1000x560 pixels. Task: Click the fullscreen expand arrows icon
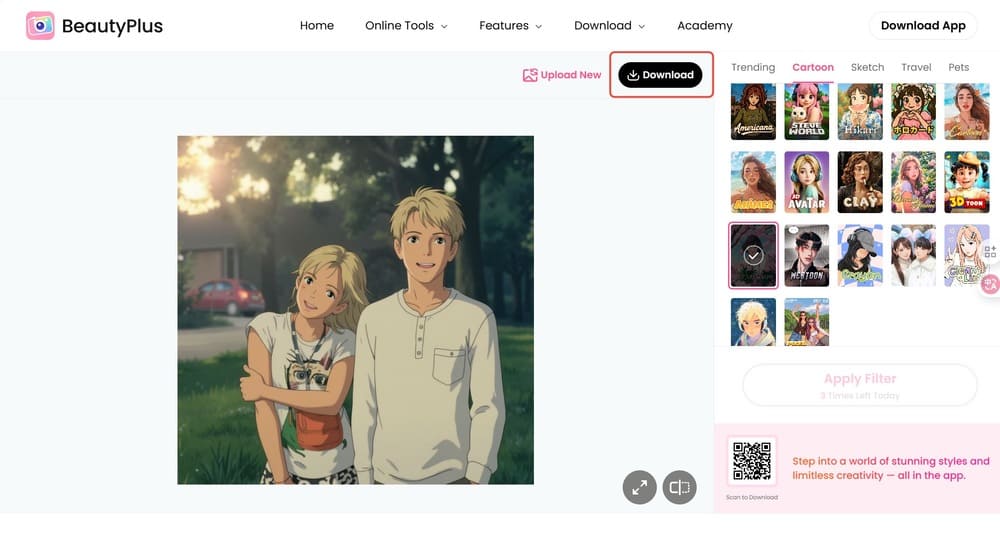point(640,487)
